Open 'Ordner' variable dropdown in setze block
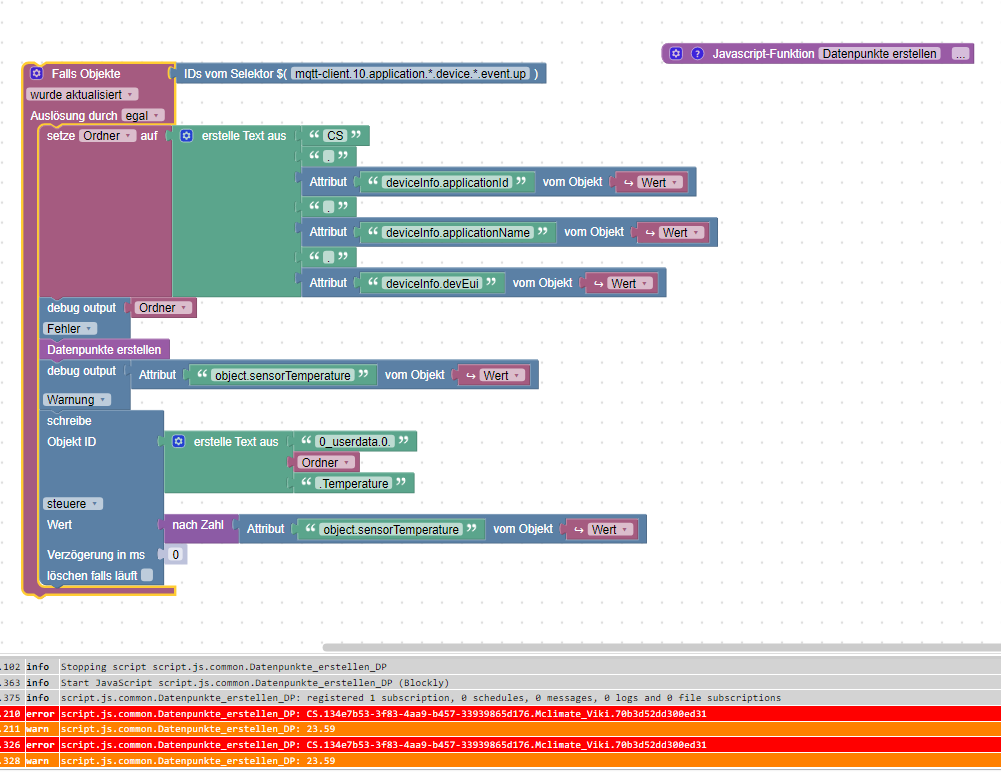The height and width of the screenshot is (775, 1001). 107,136
